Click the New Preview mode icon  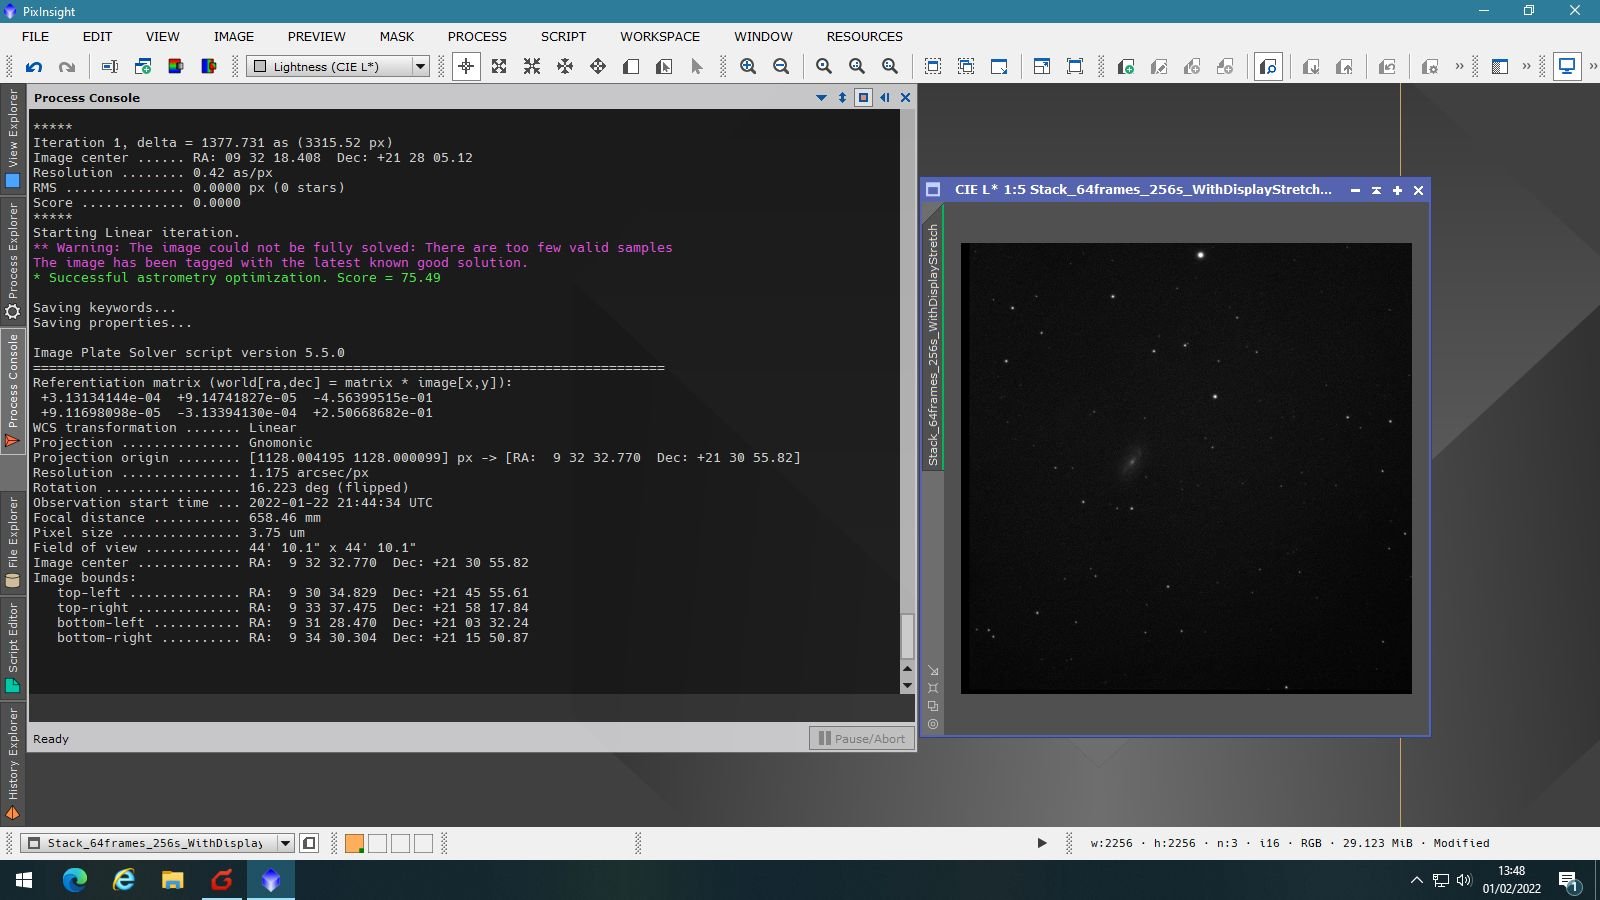coord(631,67)
